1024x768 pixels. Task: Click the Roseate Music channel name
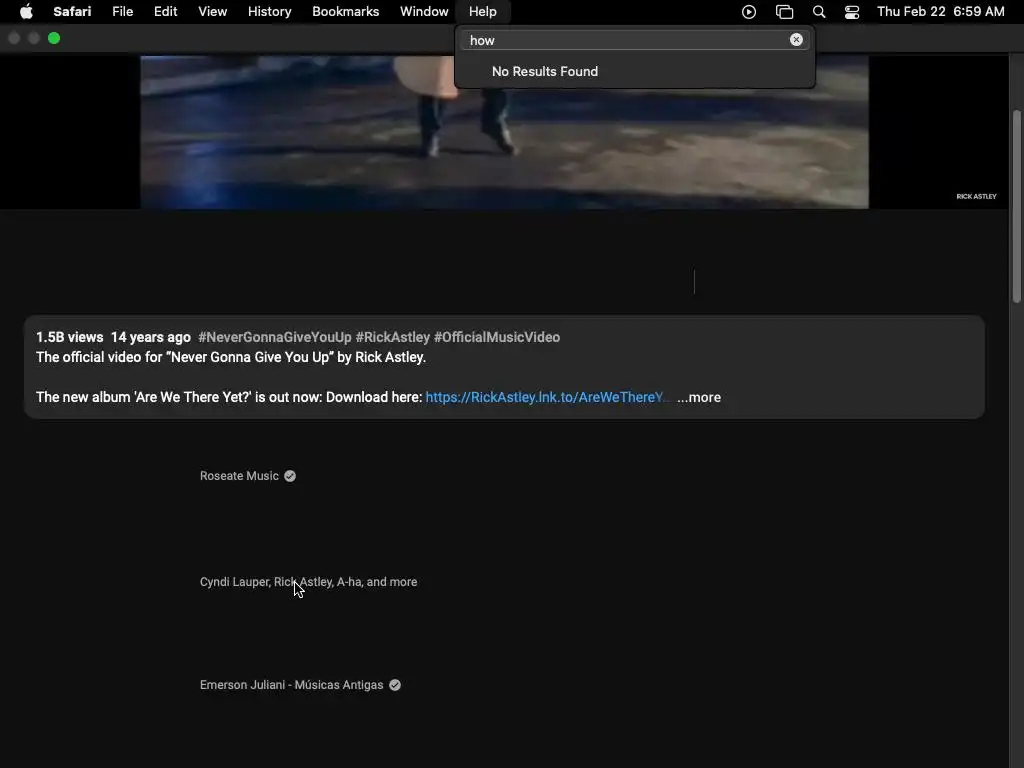[239, 476]
